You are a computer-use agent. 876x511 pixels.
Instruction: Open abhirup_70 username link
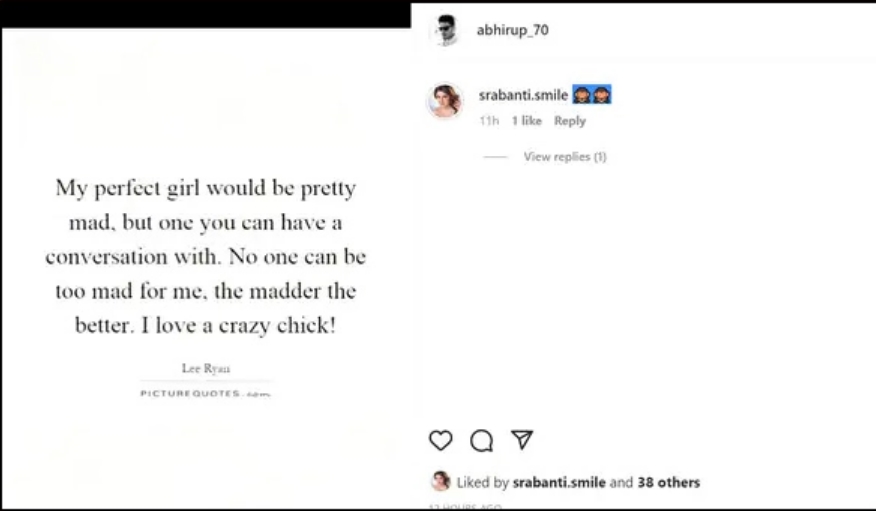512,30
